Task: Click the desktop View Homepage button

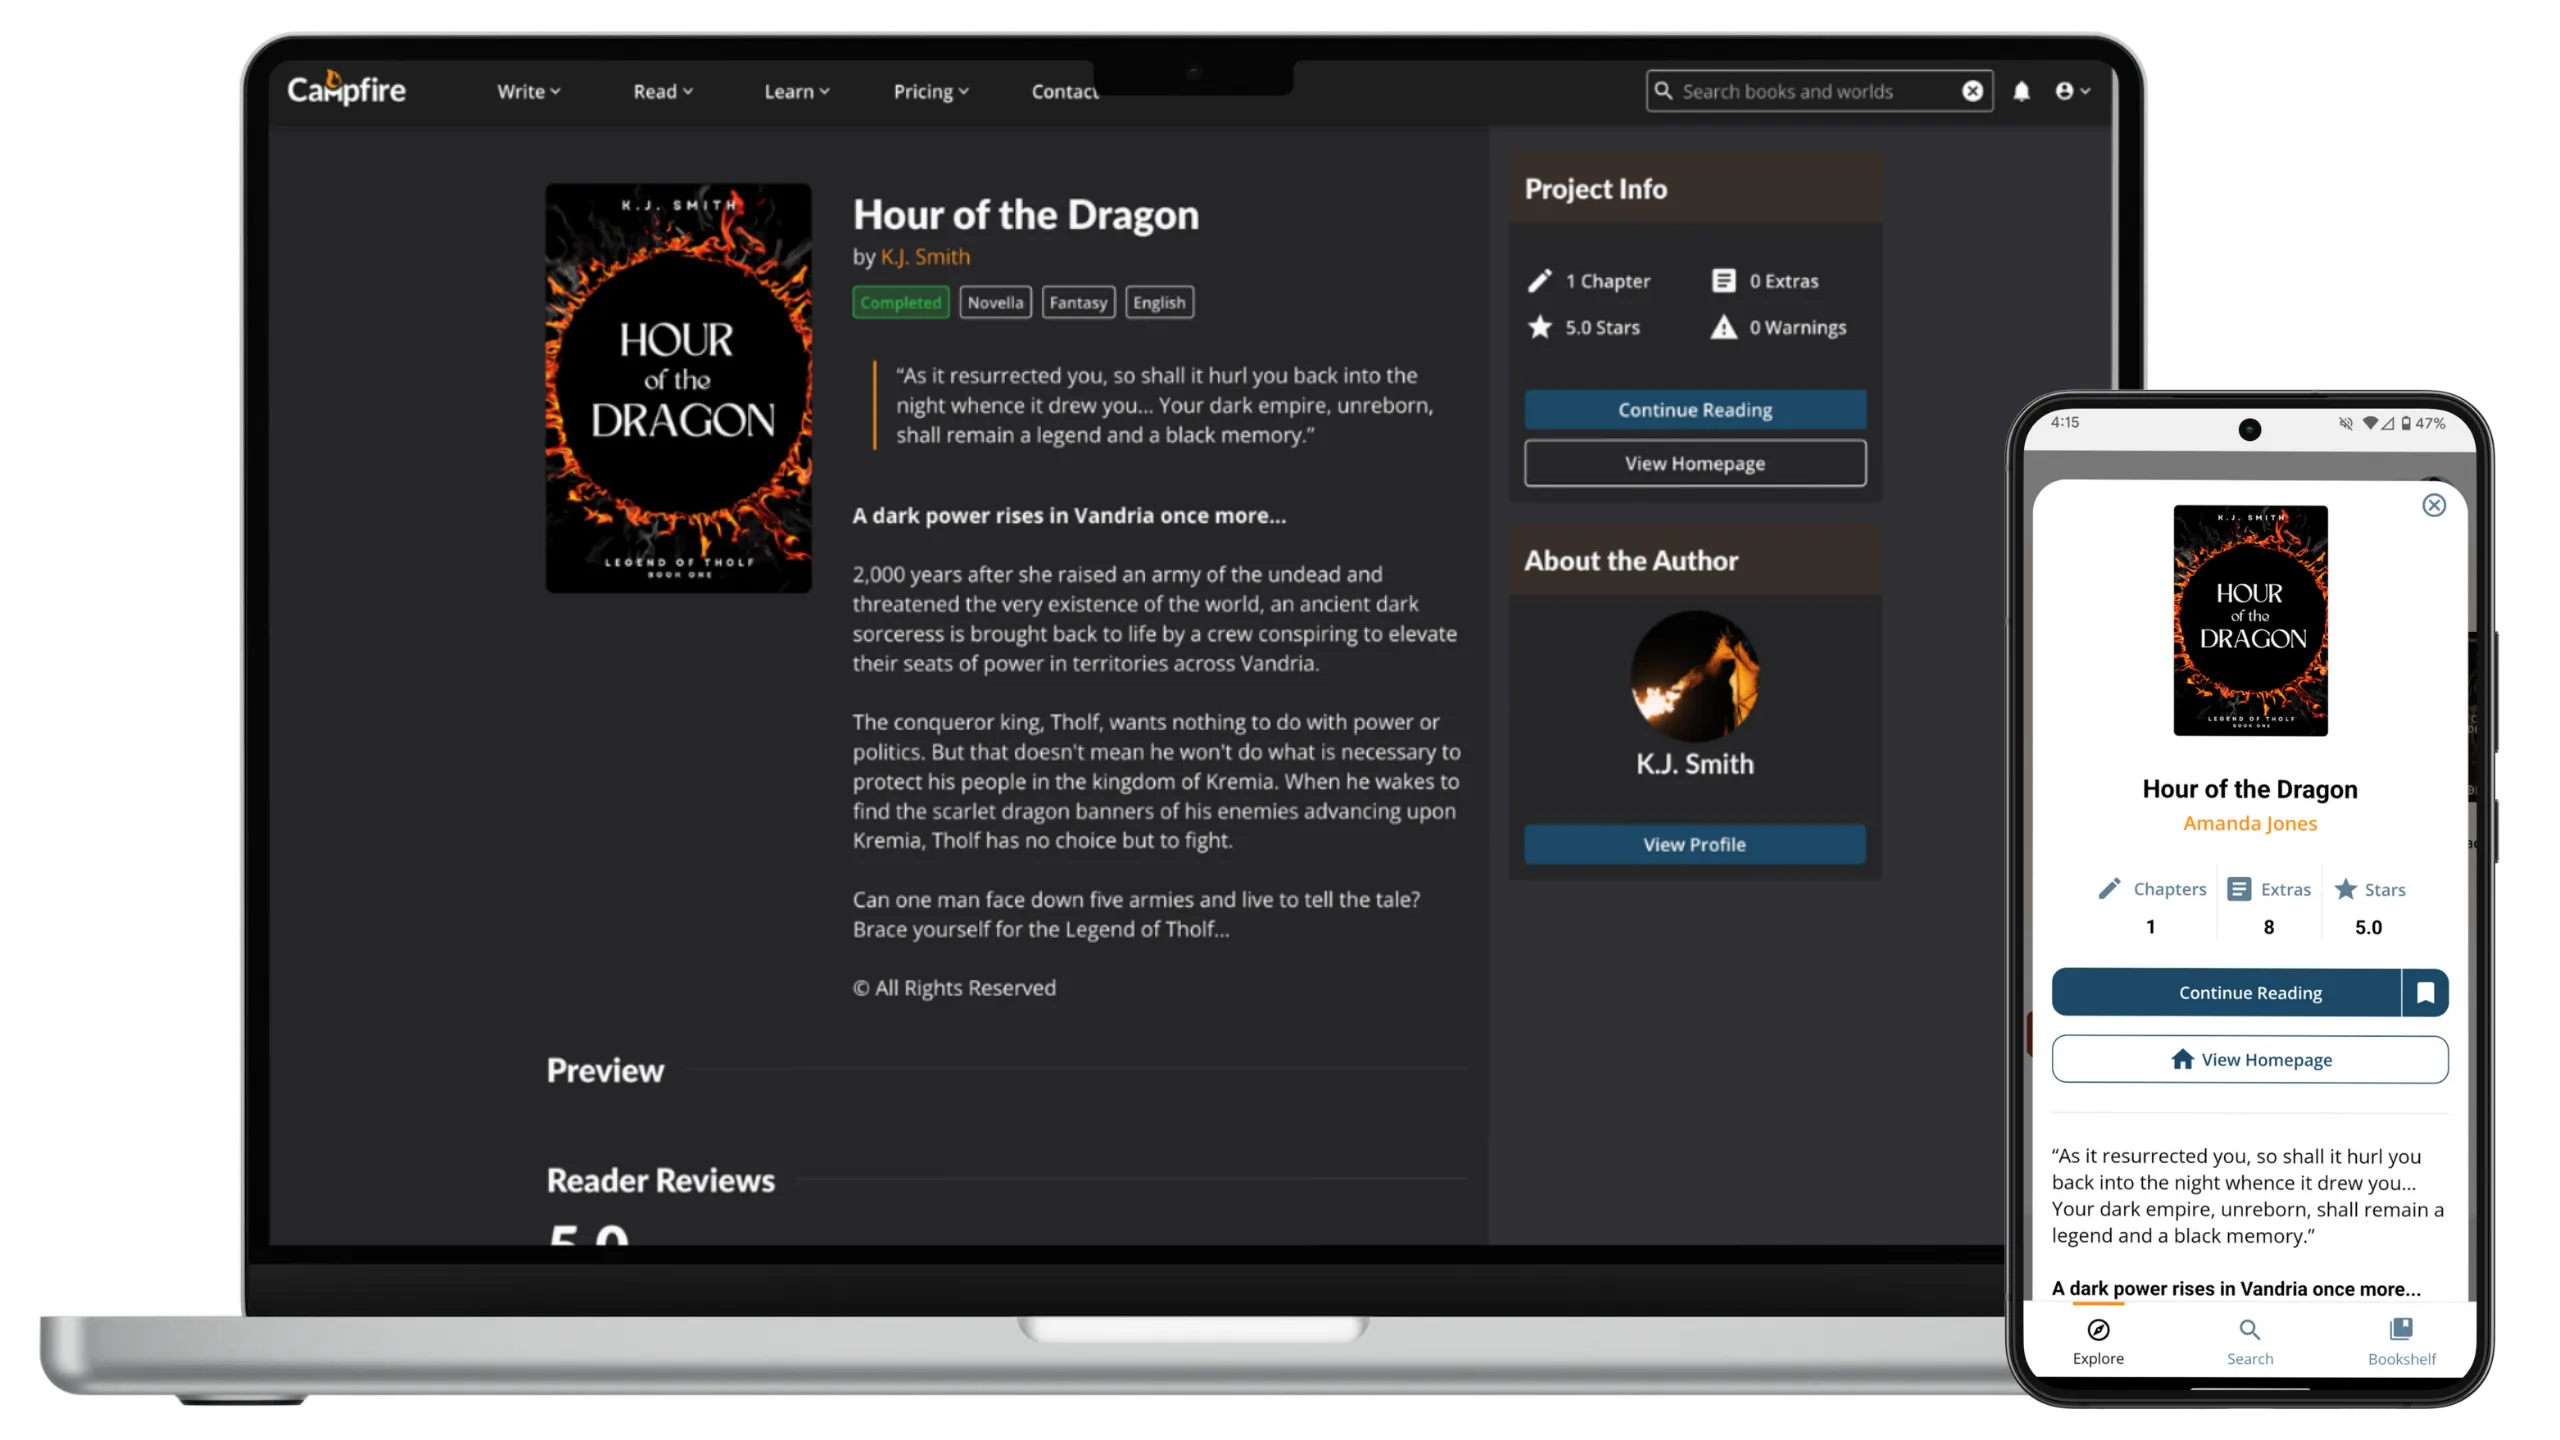Action: [x=1694, y=463]
